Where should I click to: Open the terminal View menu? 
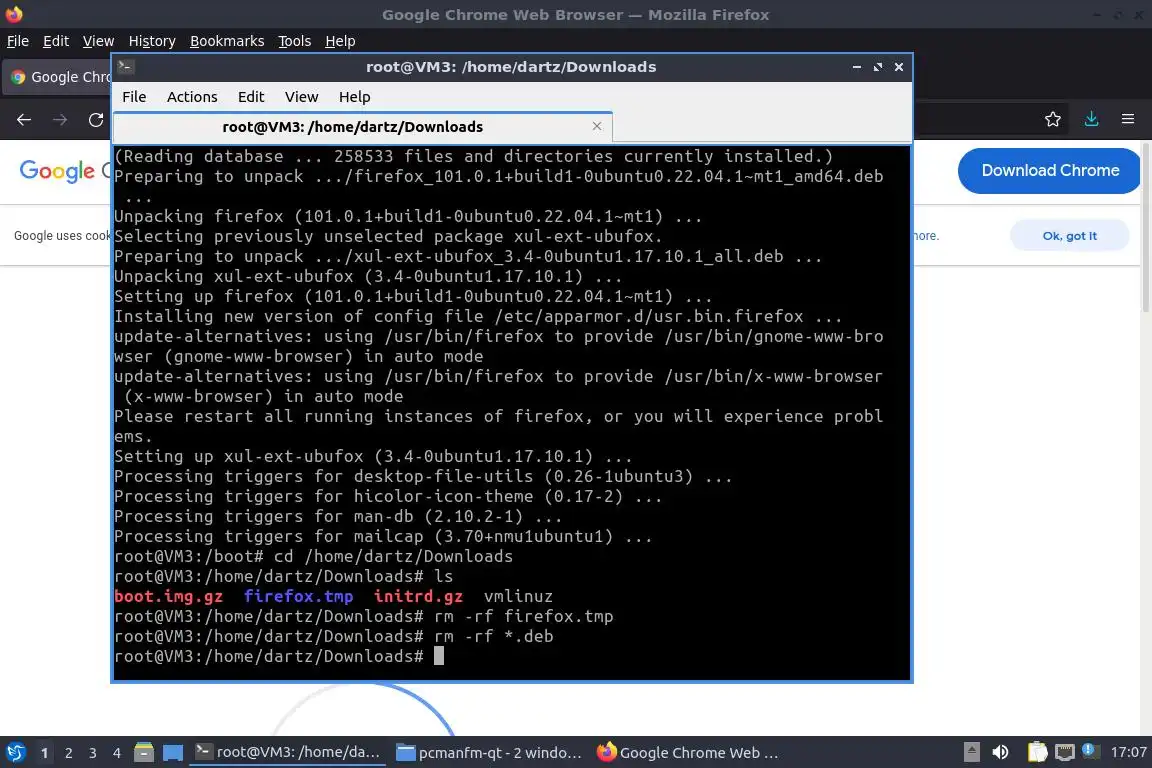tap(301, 97)
